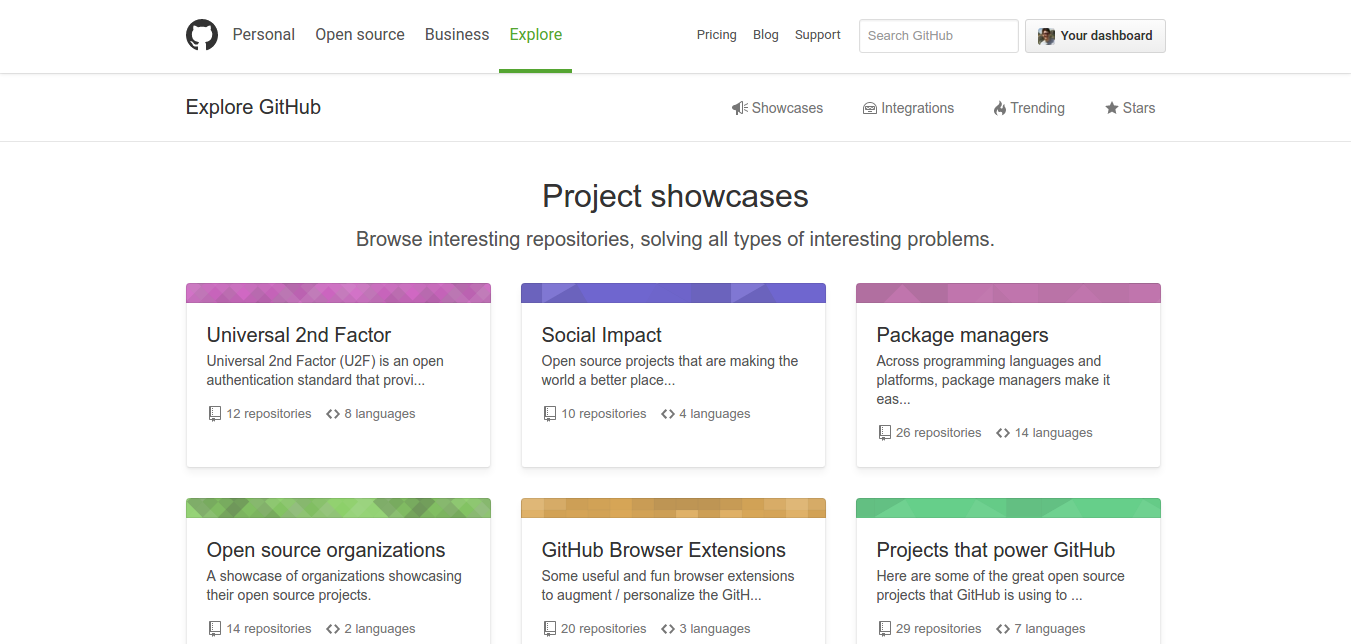
Task: Visit the Blog link
Action: pos(766,35)
